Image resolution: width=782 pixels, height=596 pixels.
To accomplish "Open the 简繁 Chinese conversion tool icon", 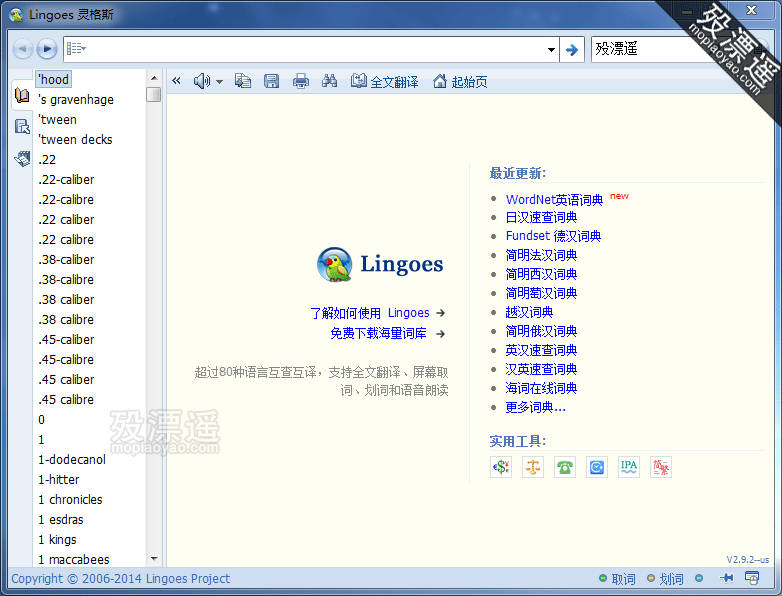I will tap(661, 467).
